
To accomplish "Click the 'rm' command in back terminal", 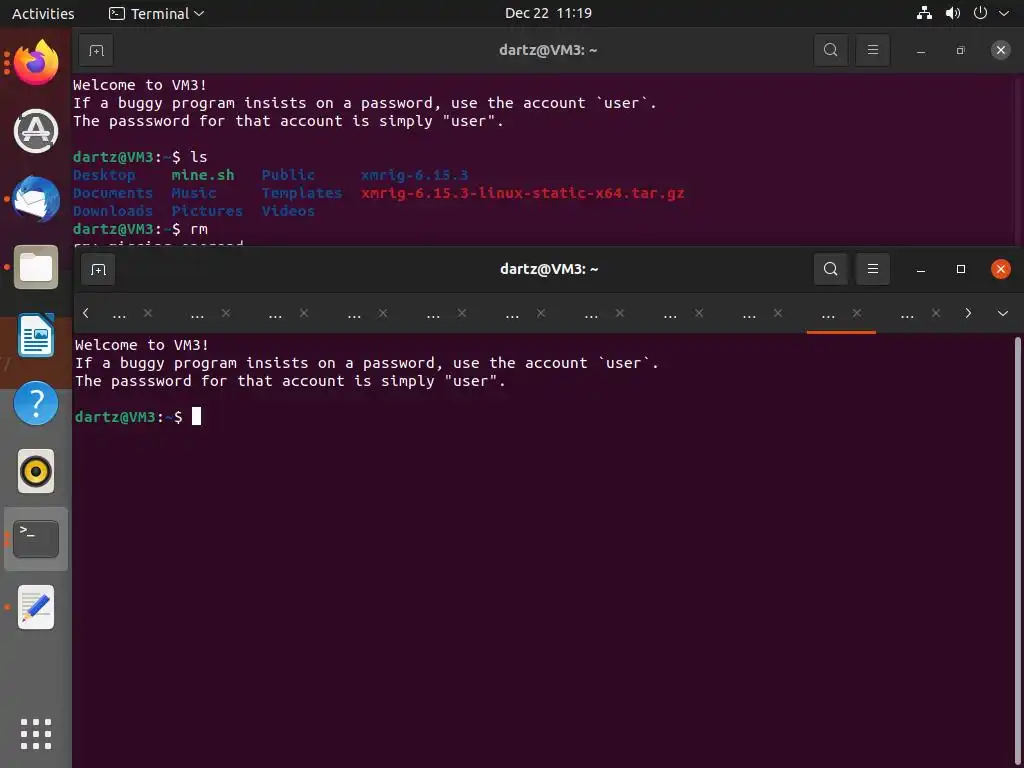I will pos(199,229).
